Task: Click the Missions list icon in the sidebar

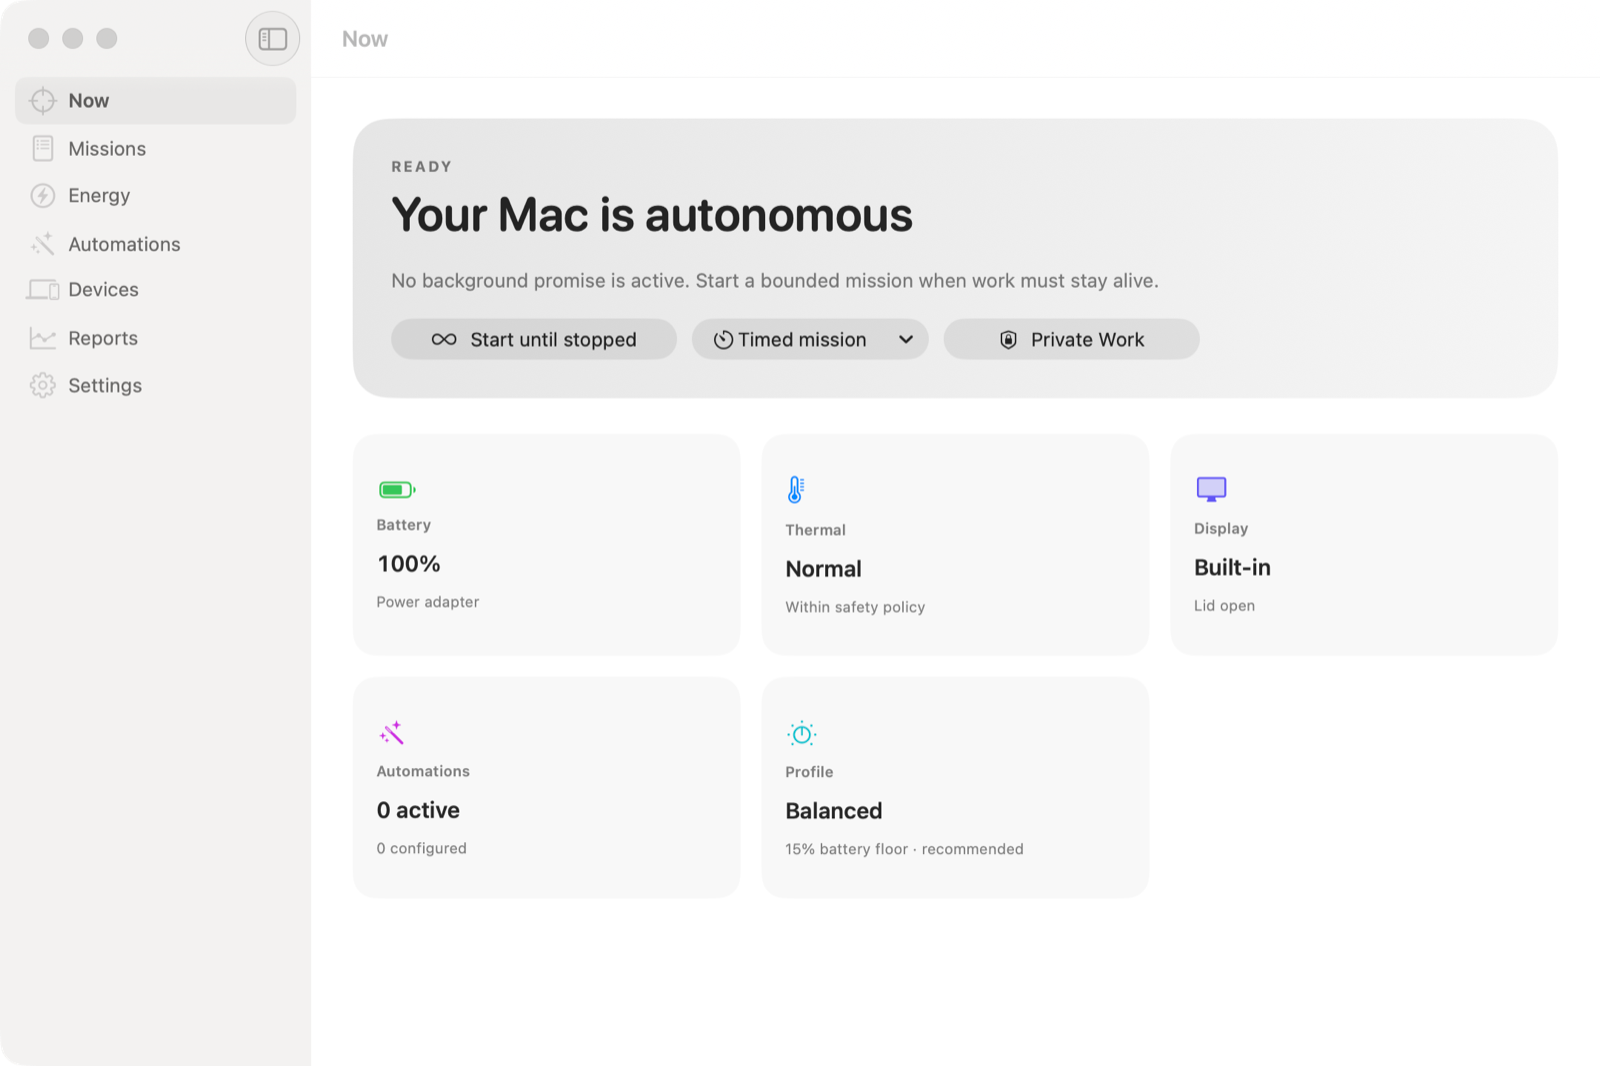Action: click(x=42, y=149)
